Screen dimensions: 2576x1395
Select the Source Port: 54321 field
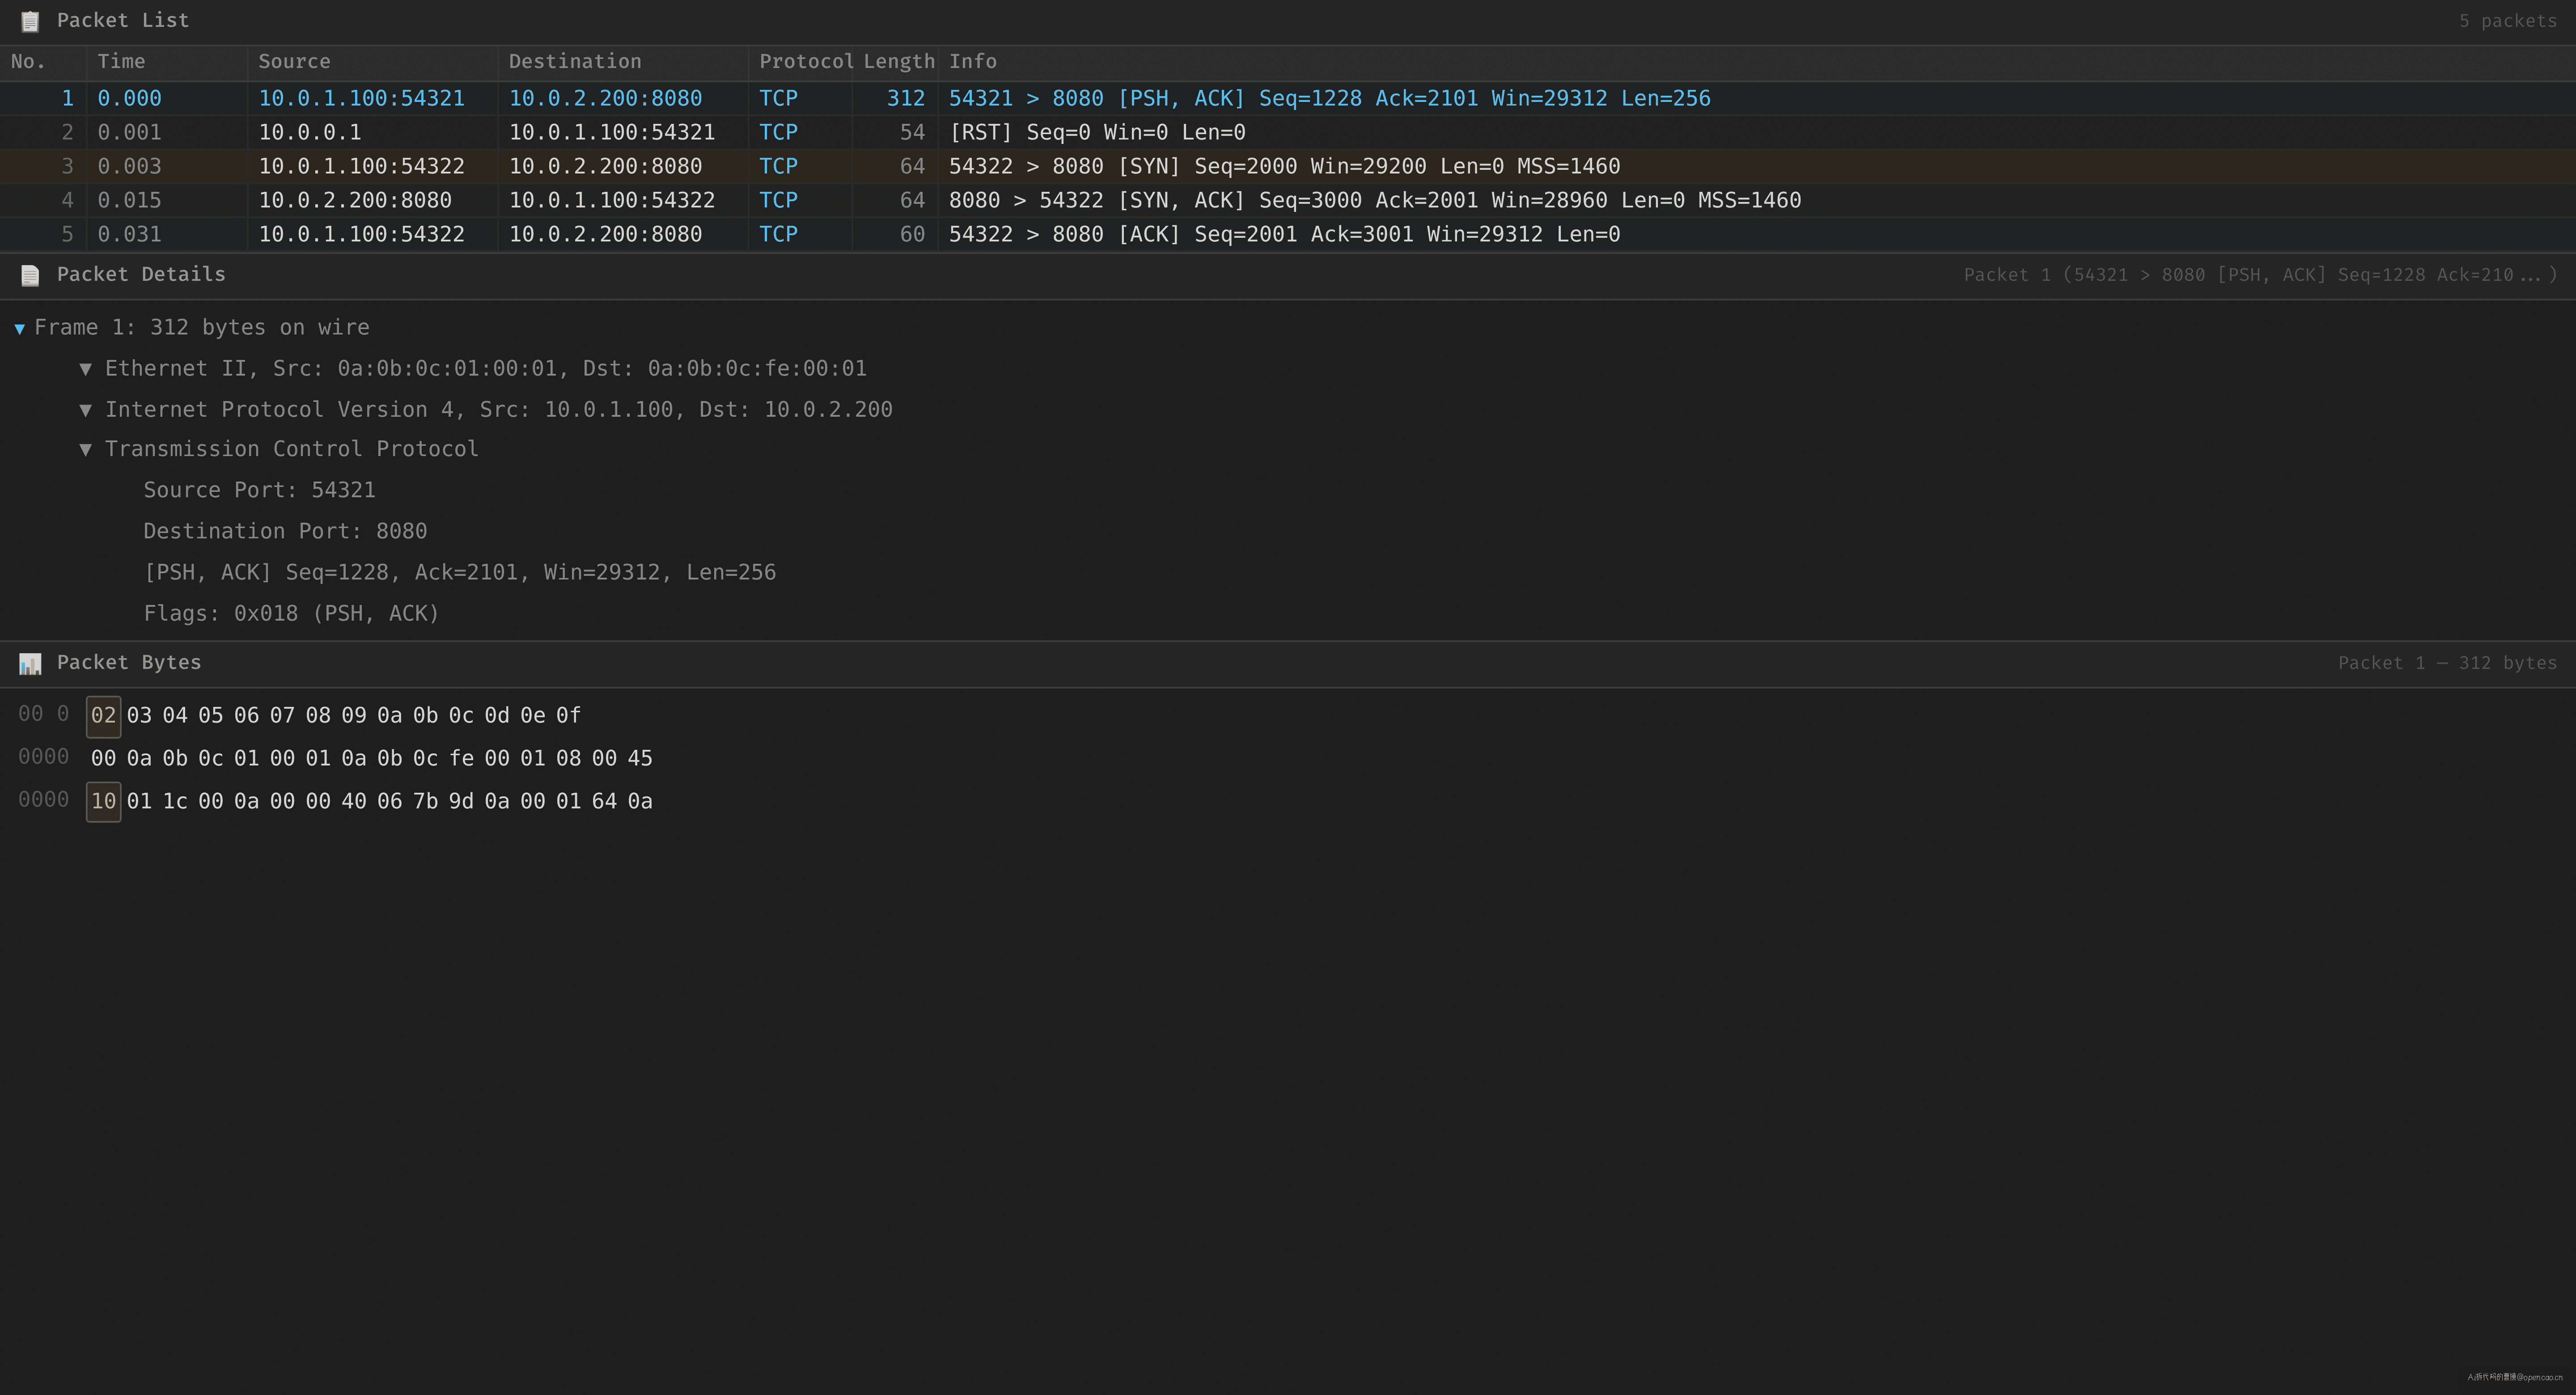[259, 490]
